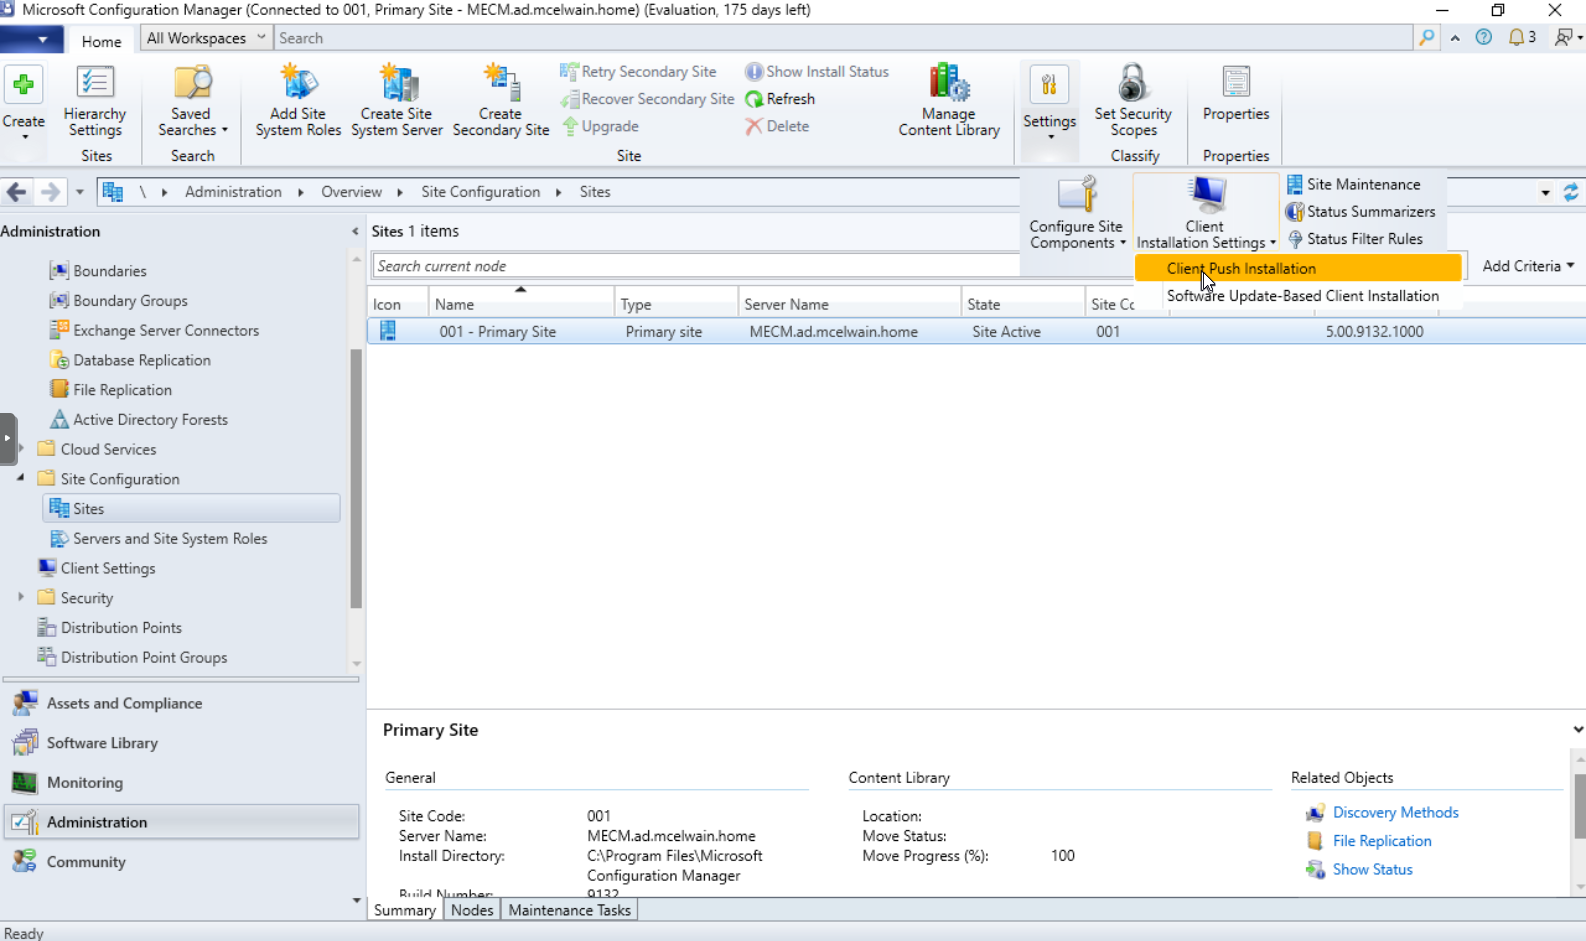Switch to the Maintenance Tasks tab
1586x941 pixels.
coord(569,910)
